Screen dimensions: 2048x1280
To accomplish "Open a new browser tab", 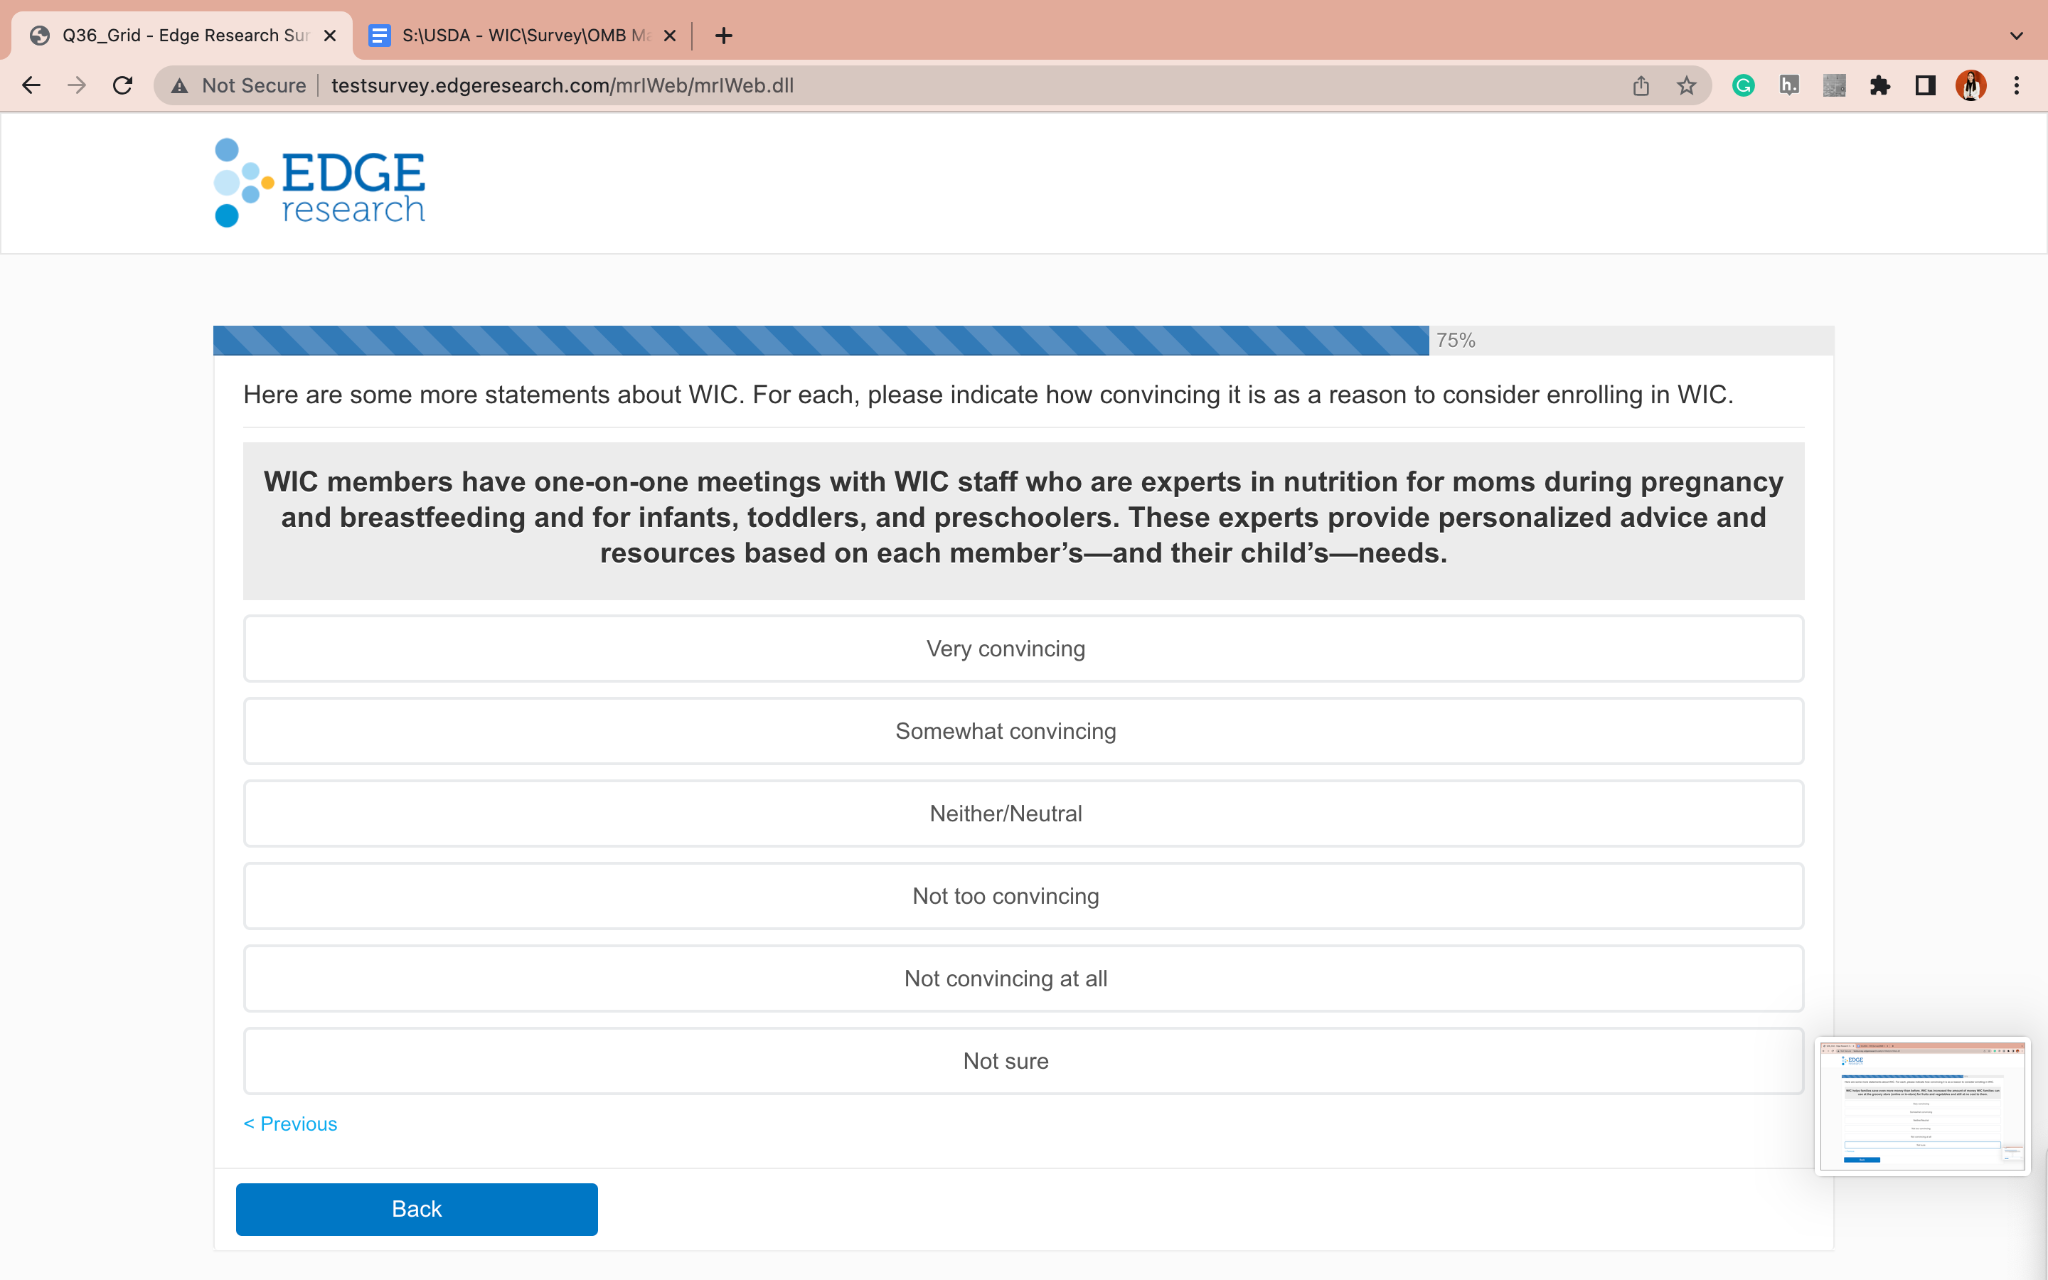I will (x=724, y=36).
